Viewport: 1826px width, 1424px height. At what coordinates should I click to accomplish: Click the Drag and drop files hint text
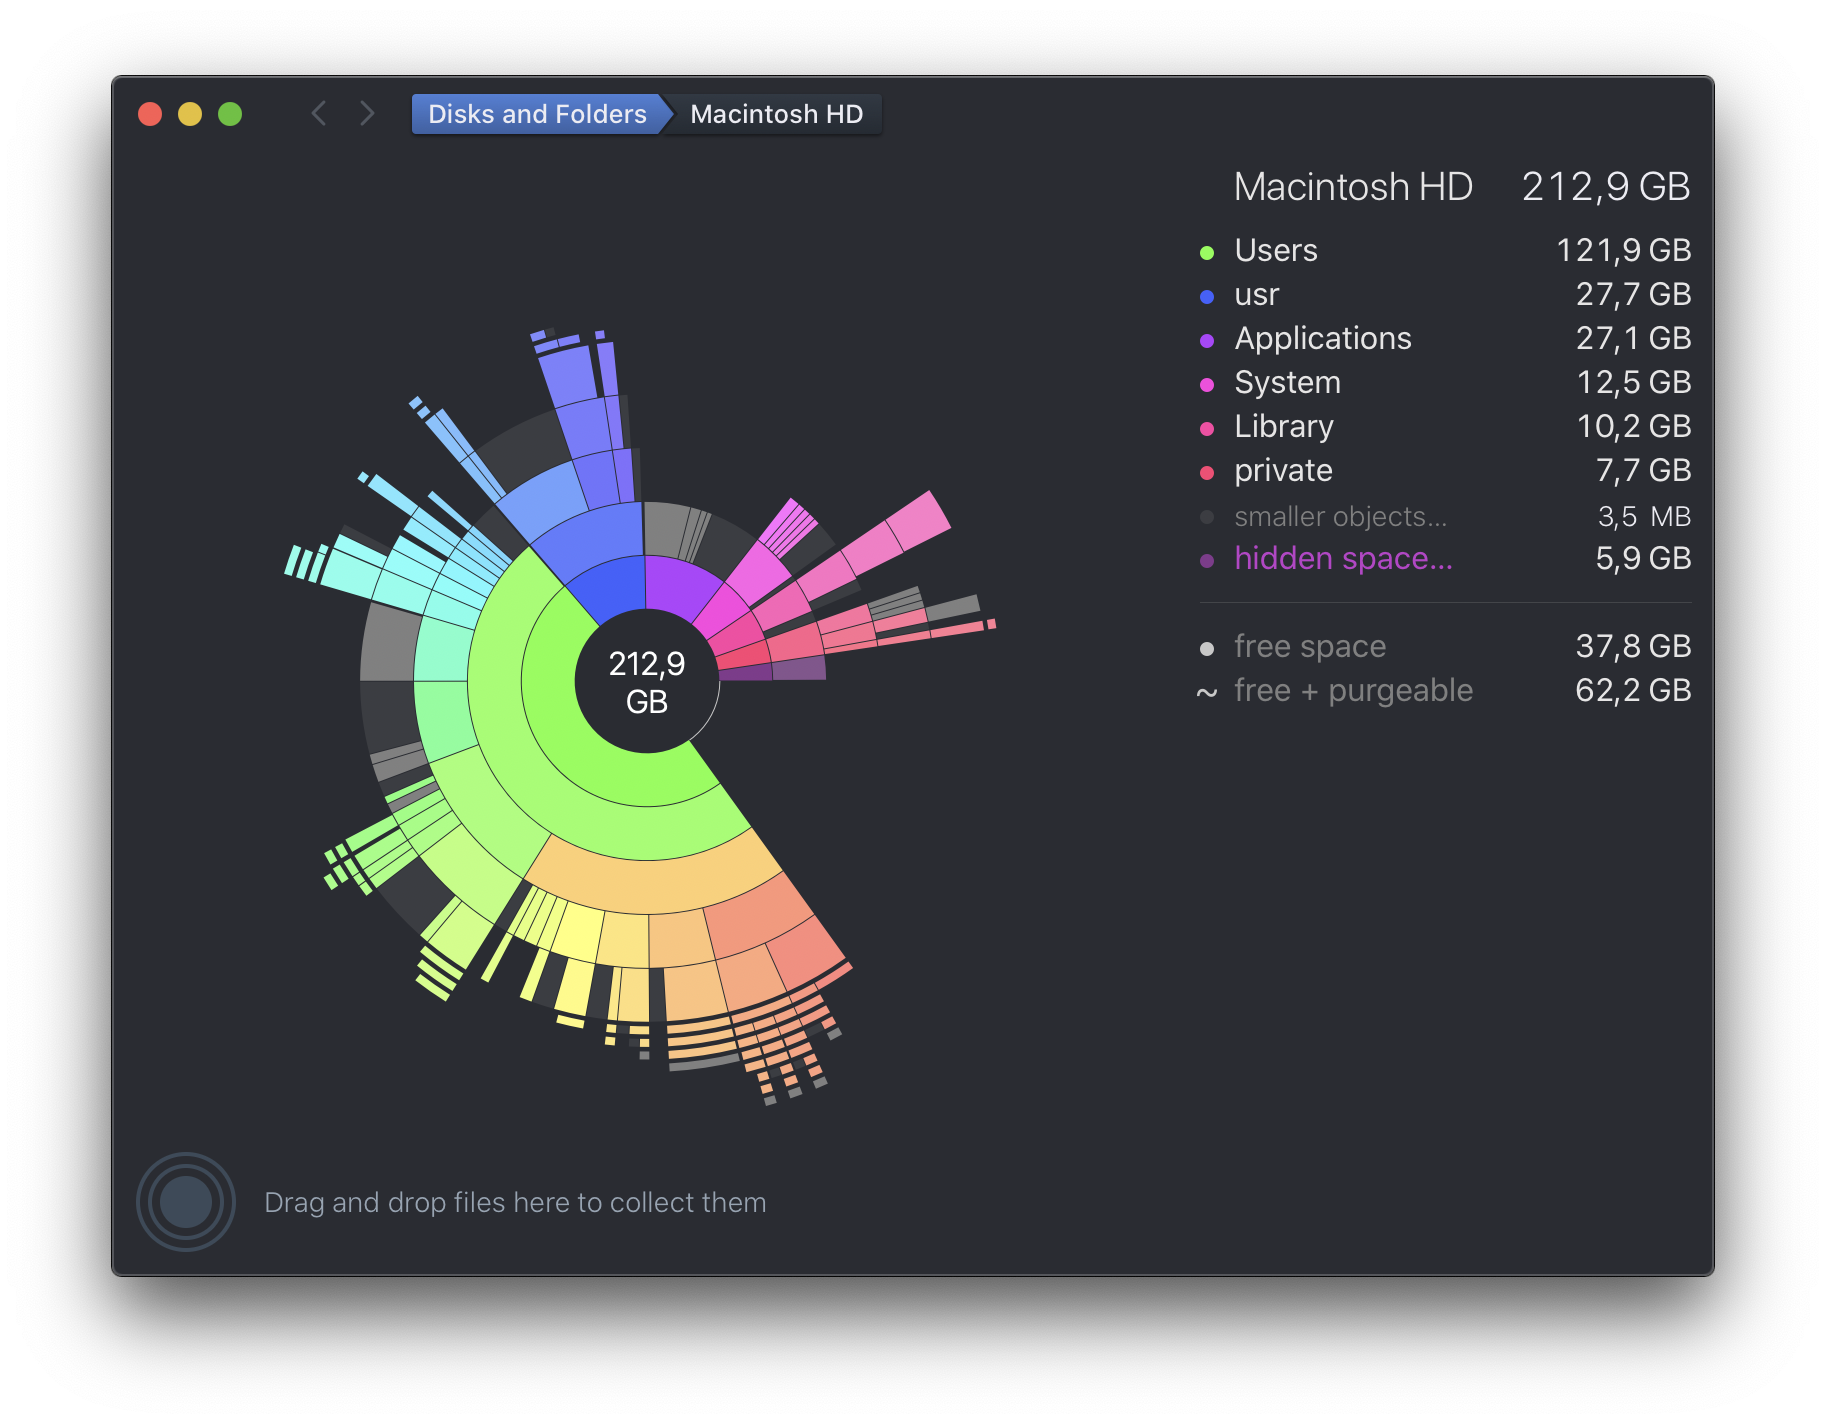[x=515, y=1202]
